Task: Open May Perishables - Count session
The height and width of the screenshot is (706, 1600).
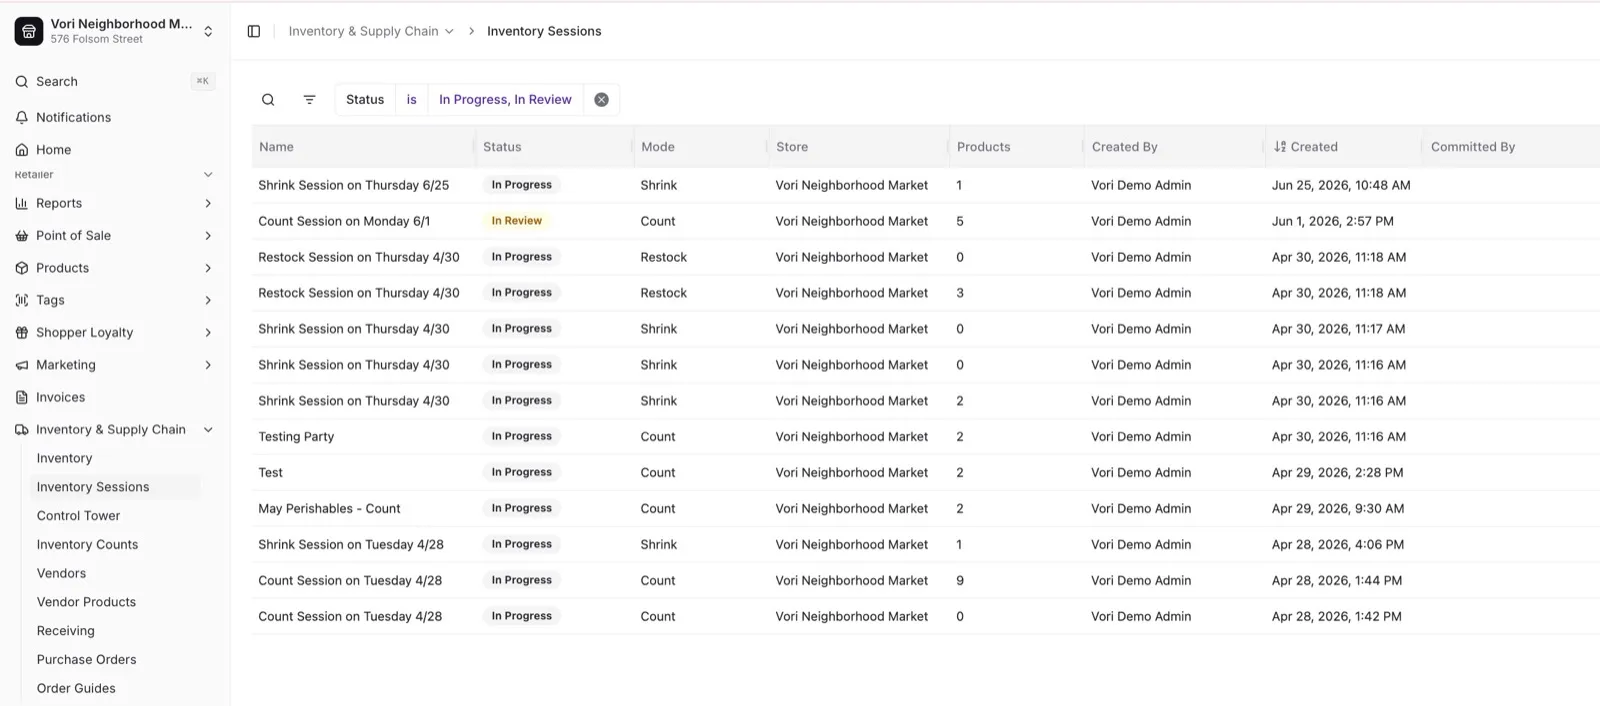Action: coord(329,508)
